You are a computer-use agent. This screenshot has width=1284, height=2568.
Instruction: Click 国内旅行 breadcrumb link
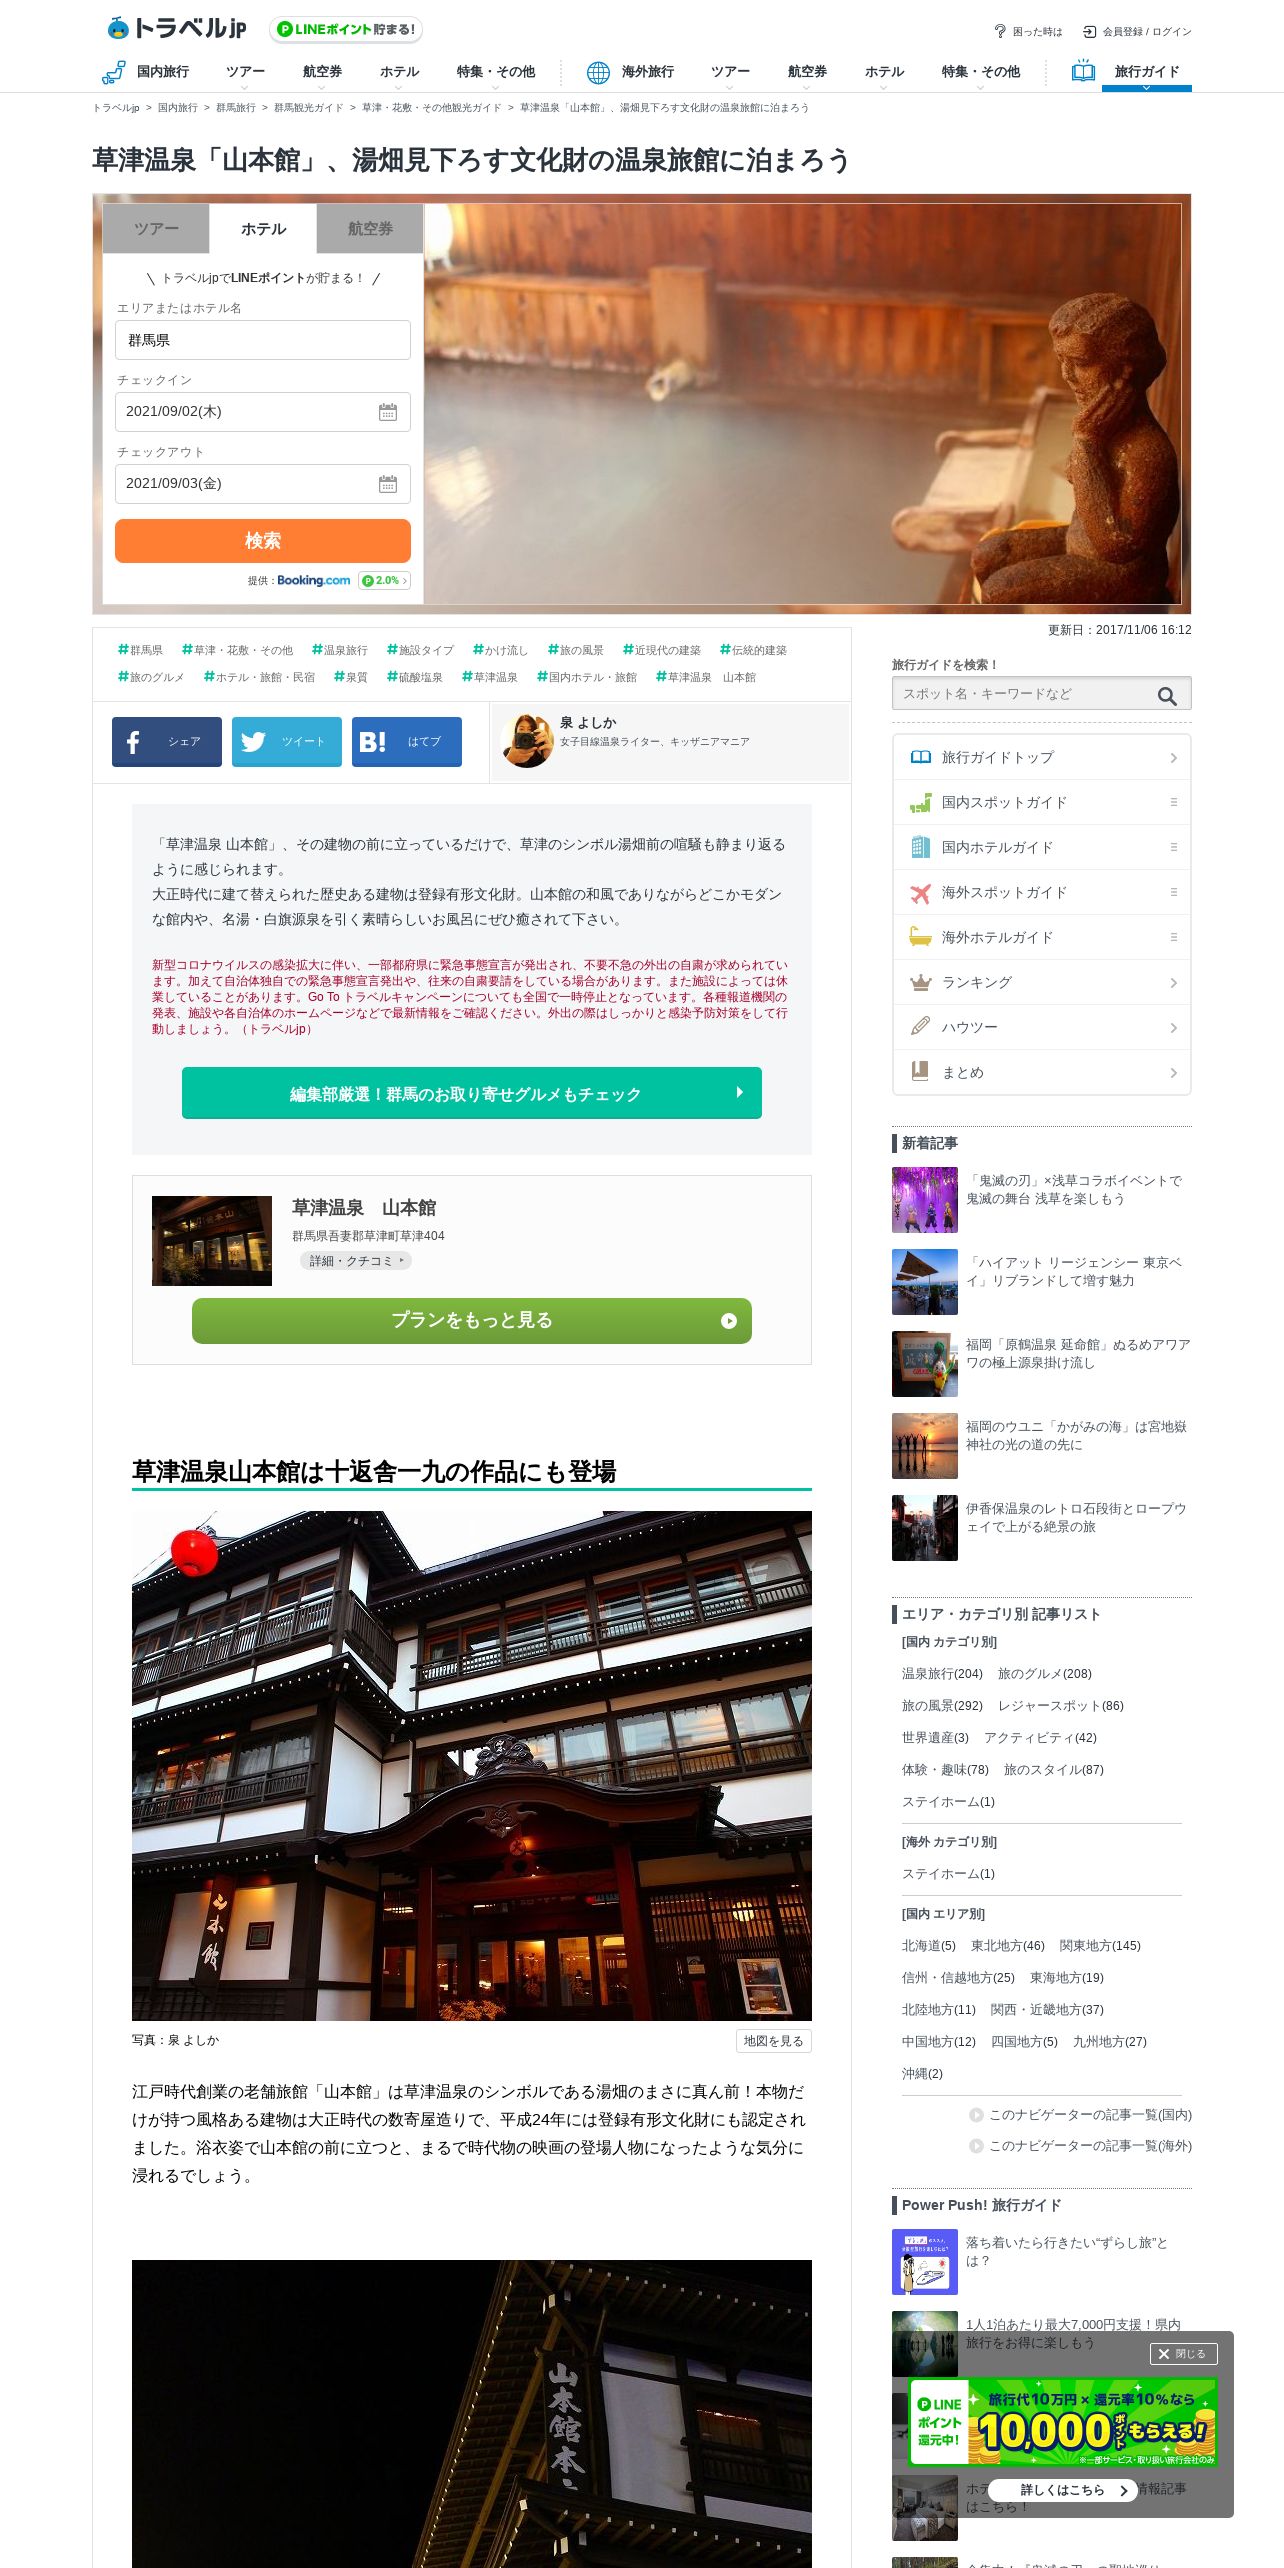click(177, 108)
